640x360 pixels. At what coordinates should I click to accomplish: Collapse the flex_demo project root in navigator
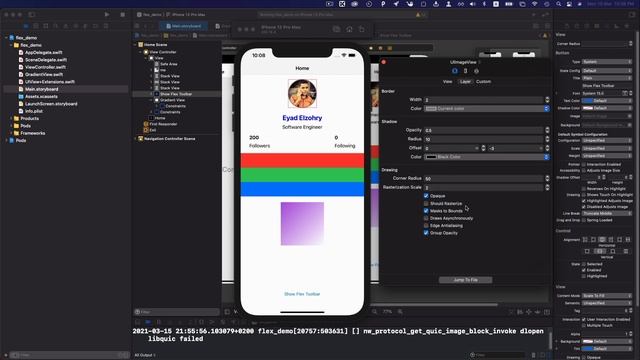click(7, 38)
